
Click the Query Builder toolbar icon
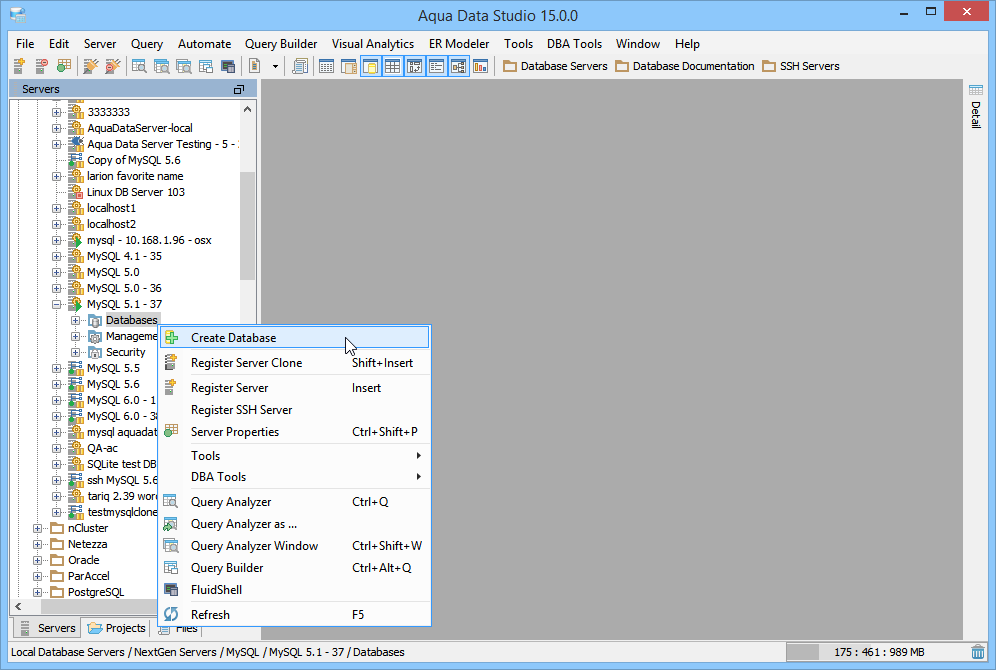(x=206, y=65)
